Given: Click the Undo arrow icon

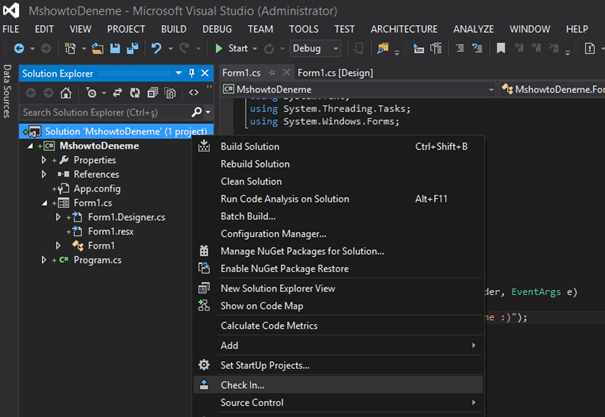Looking at the screenshot, I should tap(156, 49).
